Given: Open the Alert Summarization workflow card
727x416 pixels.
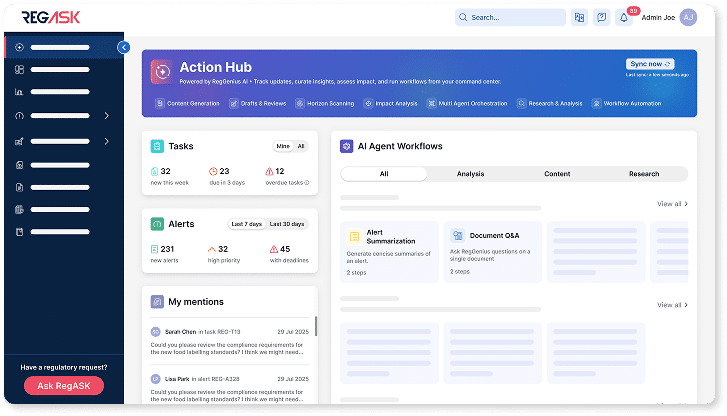Looking at the screenshot, I should click(x=389, y=252).
